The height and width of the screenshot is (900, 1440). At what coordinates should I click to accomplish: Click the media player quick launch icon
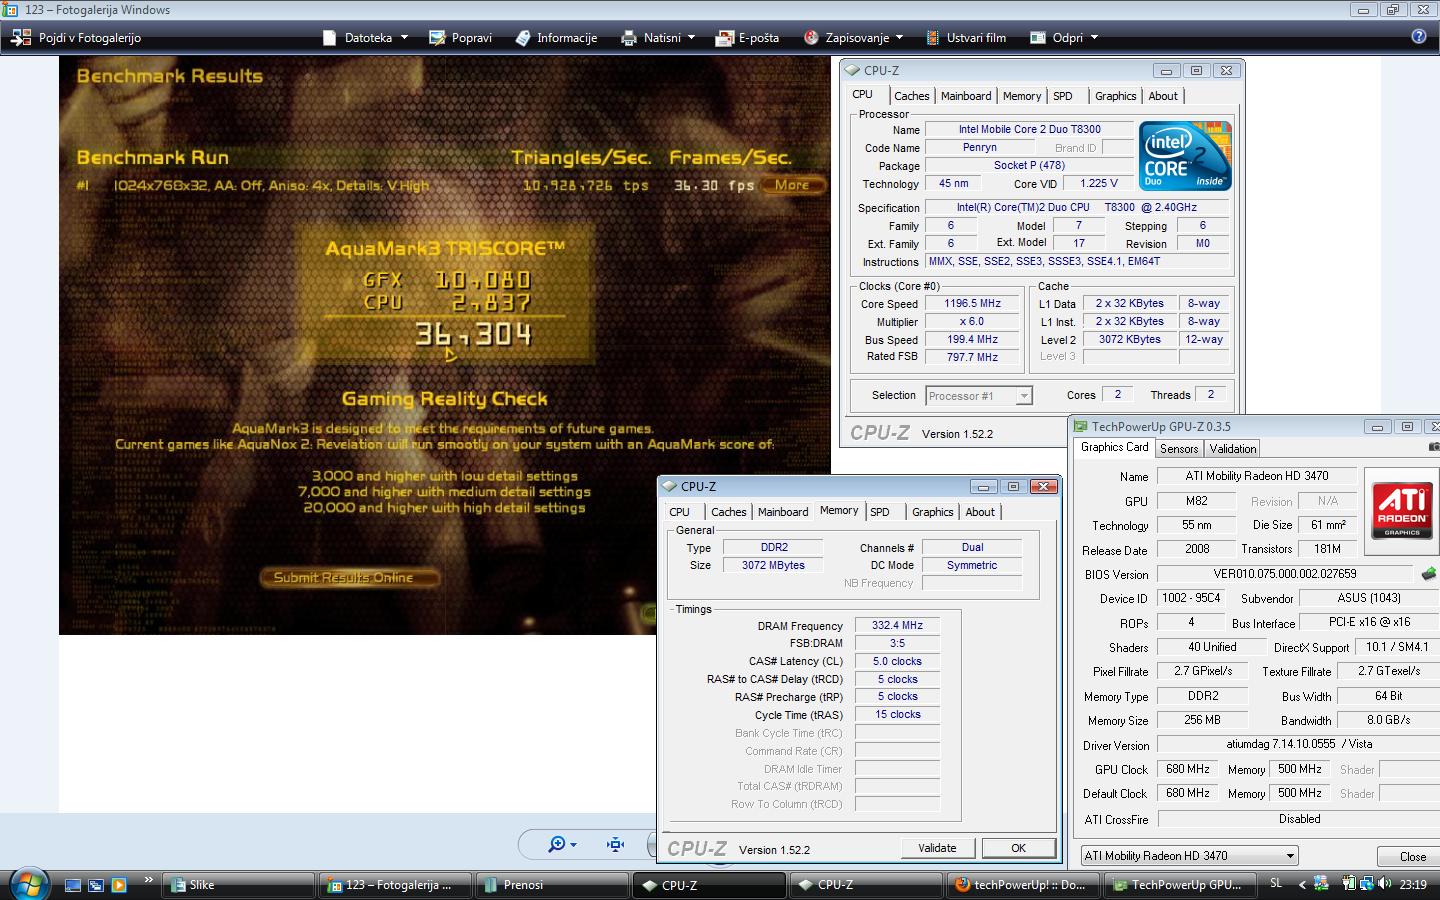point(119,885)
